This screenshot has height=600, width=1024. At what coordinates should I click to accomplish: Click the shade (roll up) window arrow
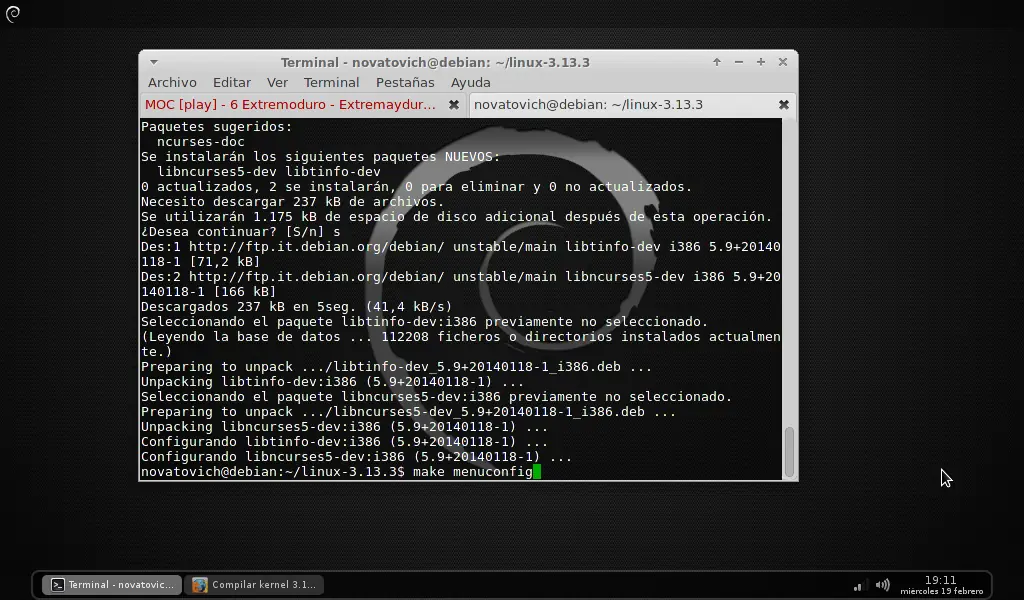[x=717, y=62]
